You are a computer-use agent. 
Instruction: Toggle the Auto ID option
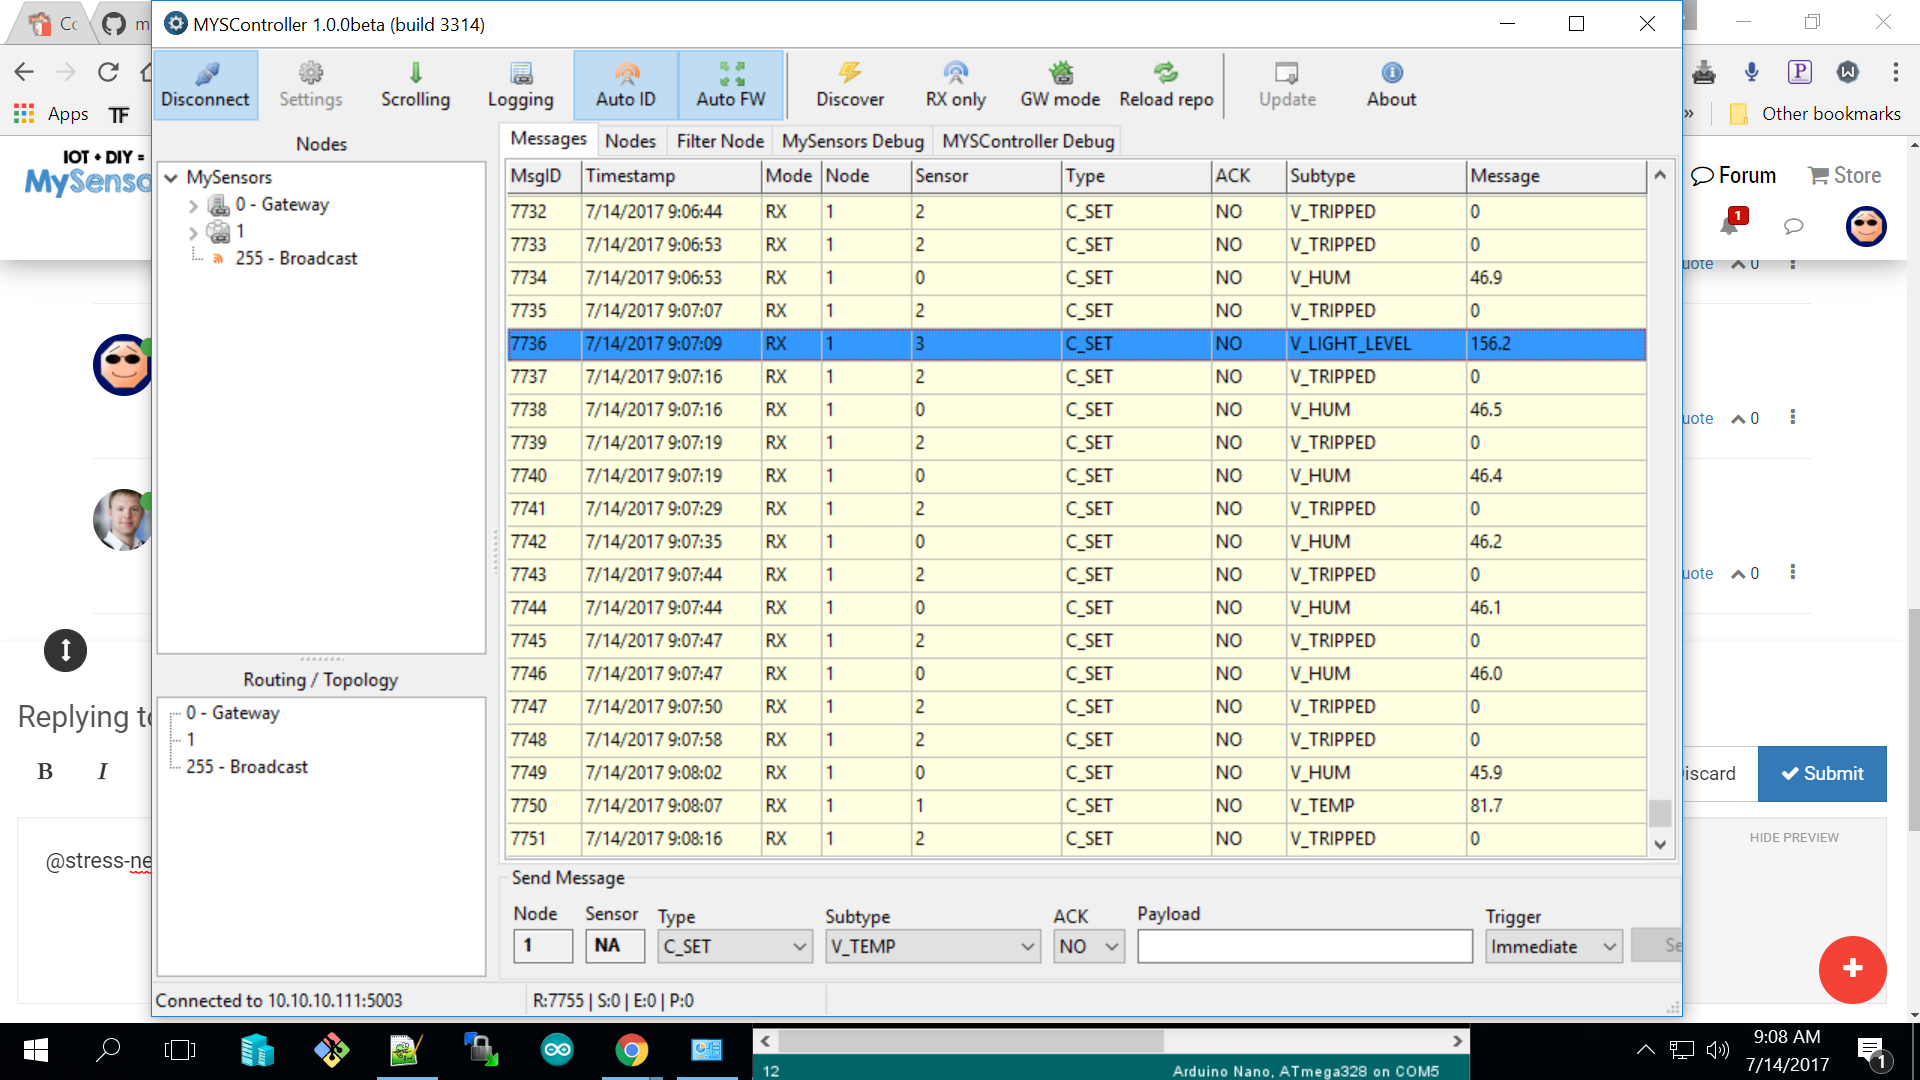pyautogui.click(x=626, y=84)
